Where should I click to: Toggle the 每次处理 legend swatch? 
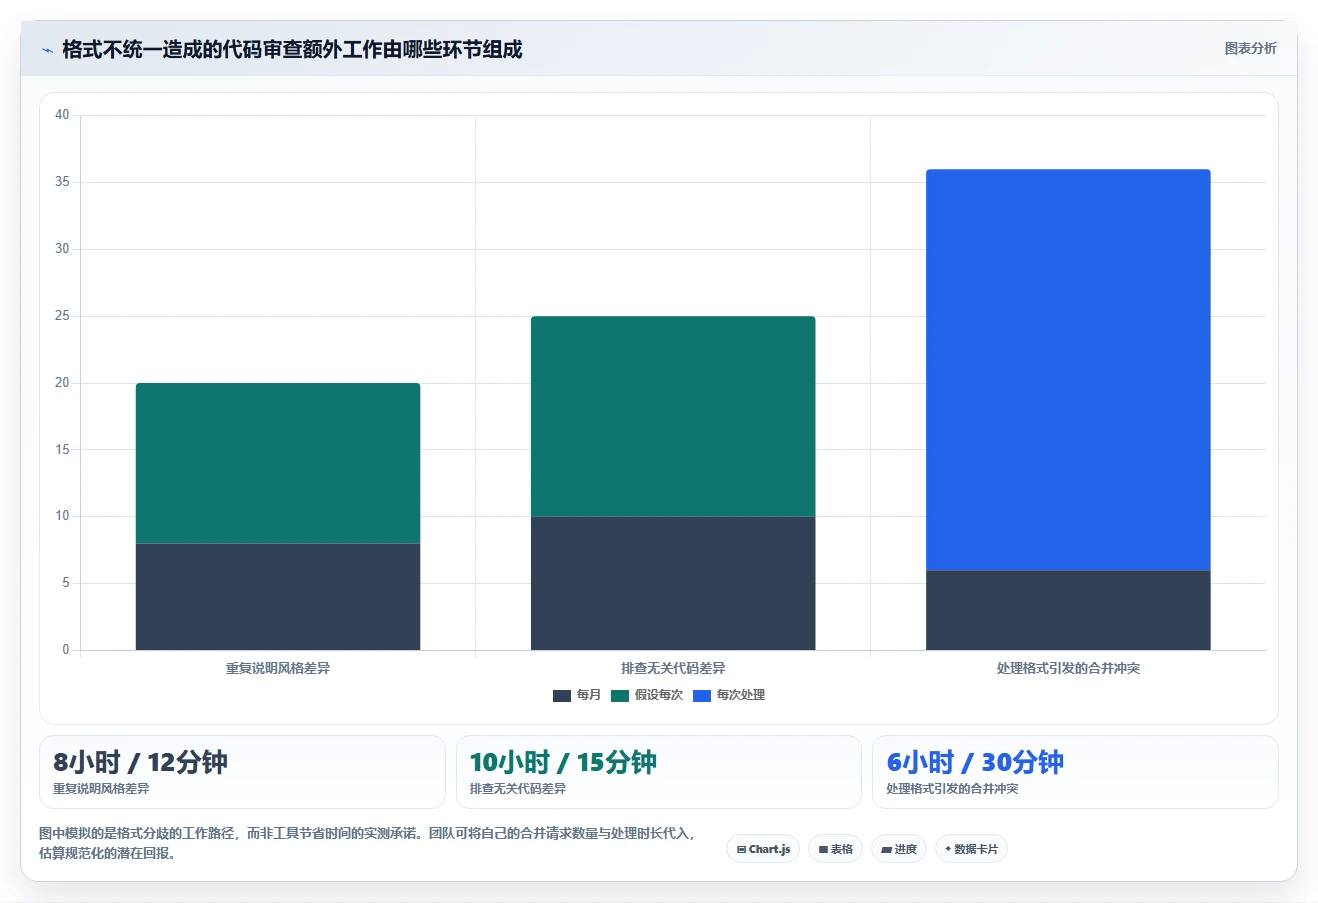click(702, 695)
